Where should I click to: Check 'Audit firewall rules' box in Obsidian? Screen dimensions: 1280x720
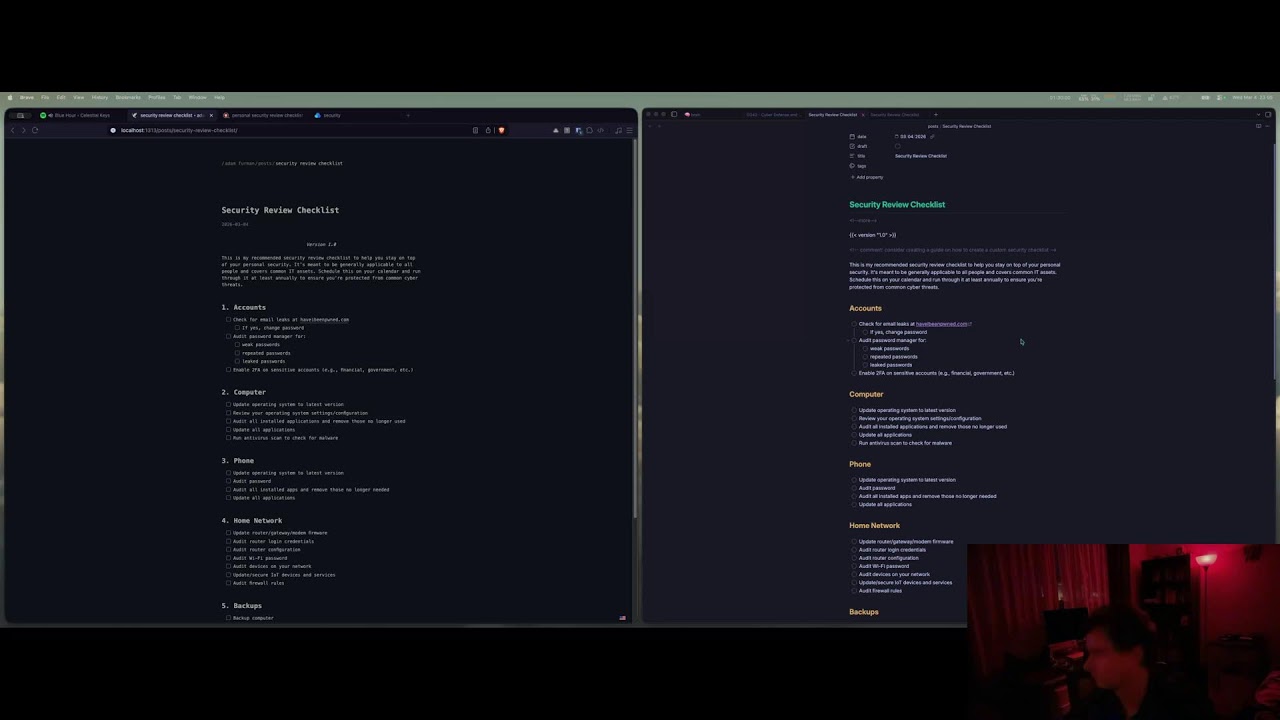(854, 591)
